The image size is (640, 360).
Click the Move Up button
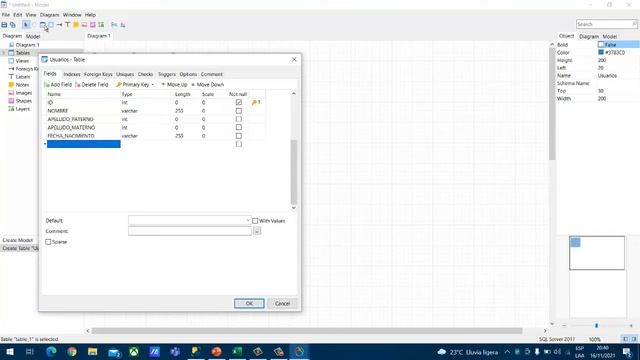point(174,85)
